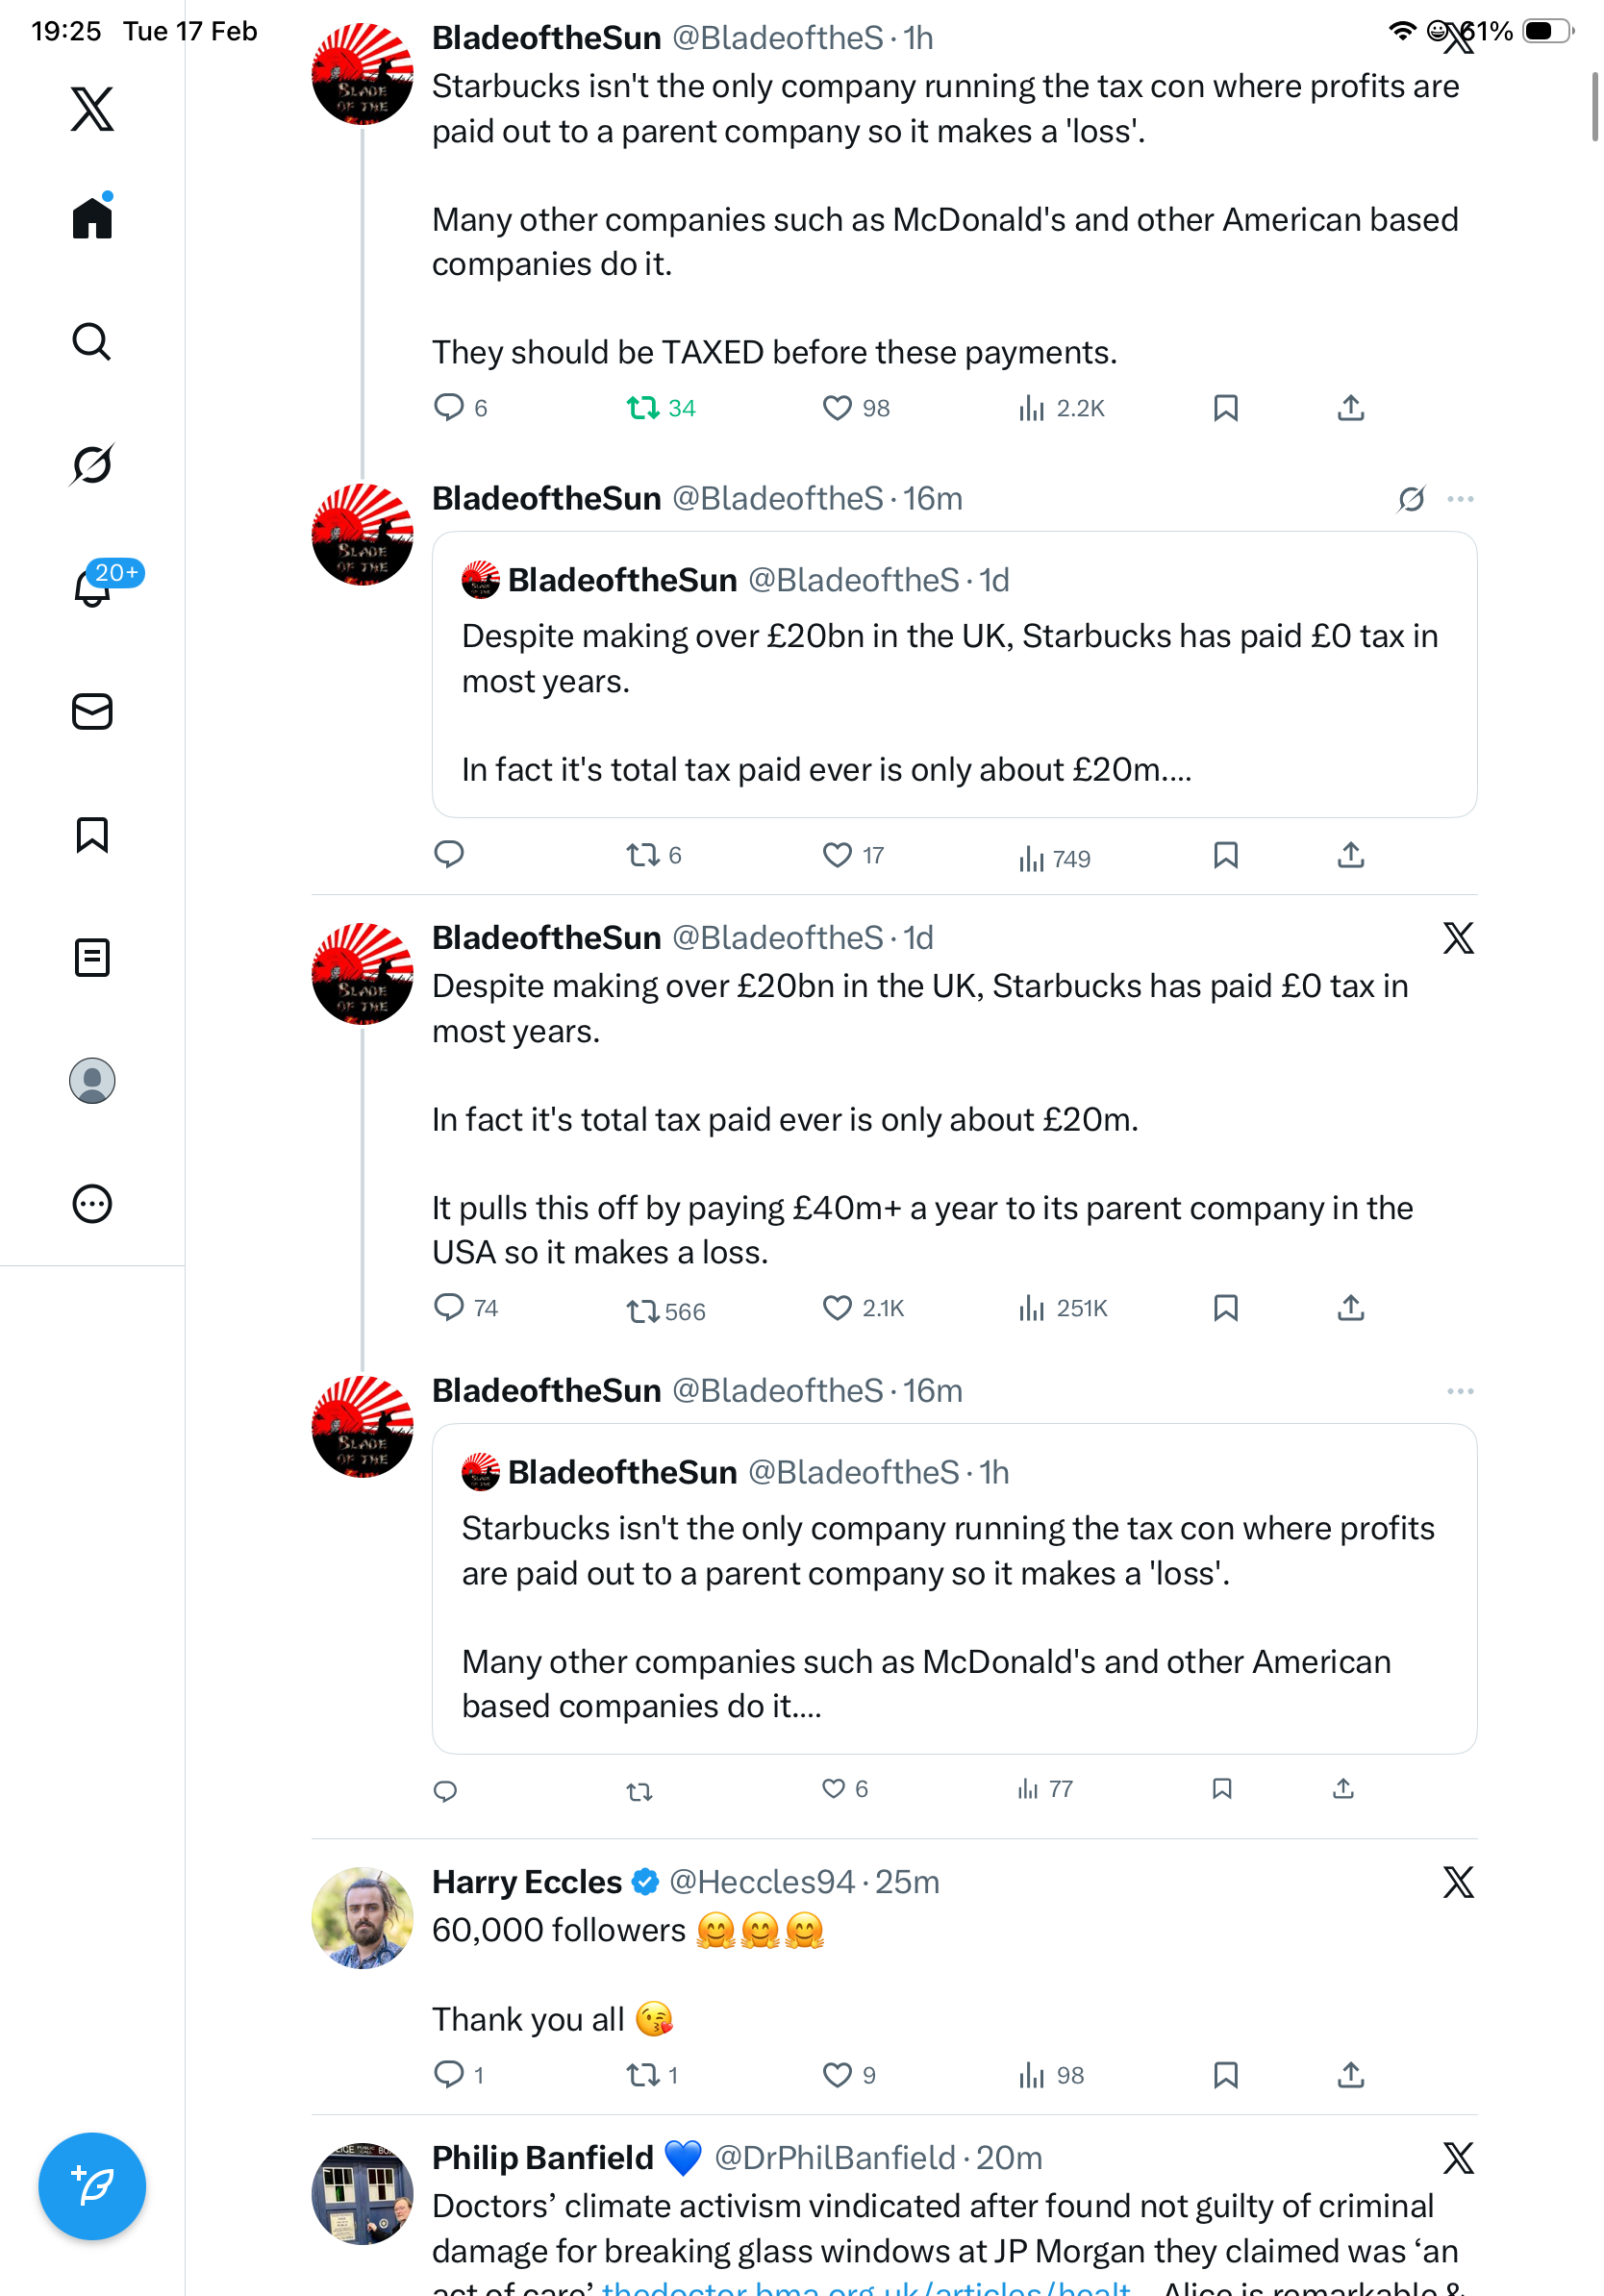Tap the blue compose post button
This screenshot has width=1604, height=2296.
point(92,2186)
